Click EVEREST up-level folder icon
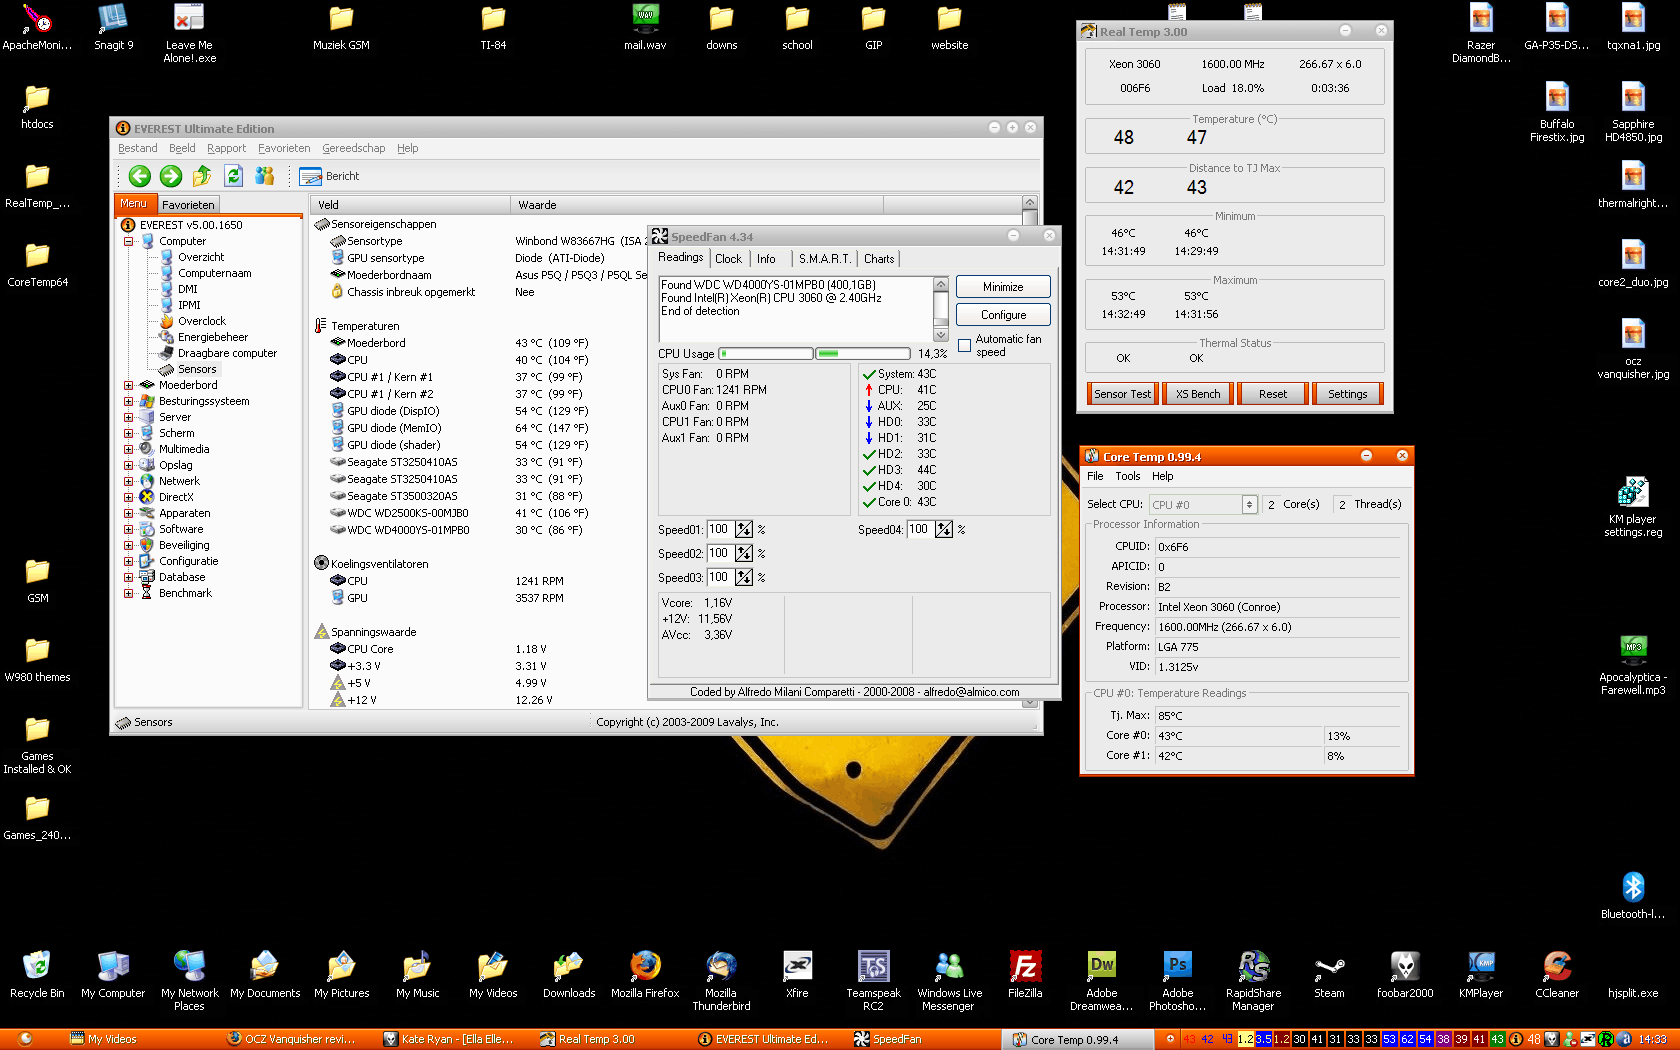 click(x=202, y=176)
